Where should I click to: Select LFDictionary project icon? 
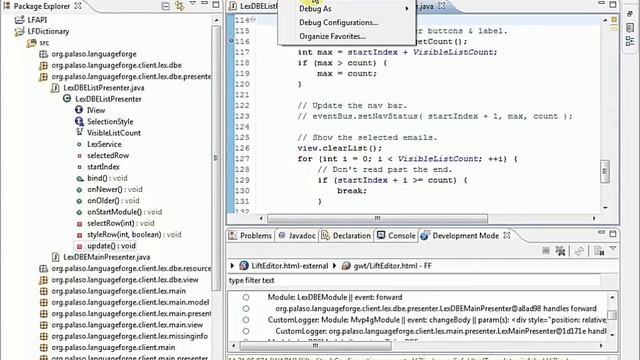click(x=19, y=31)
